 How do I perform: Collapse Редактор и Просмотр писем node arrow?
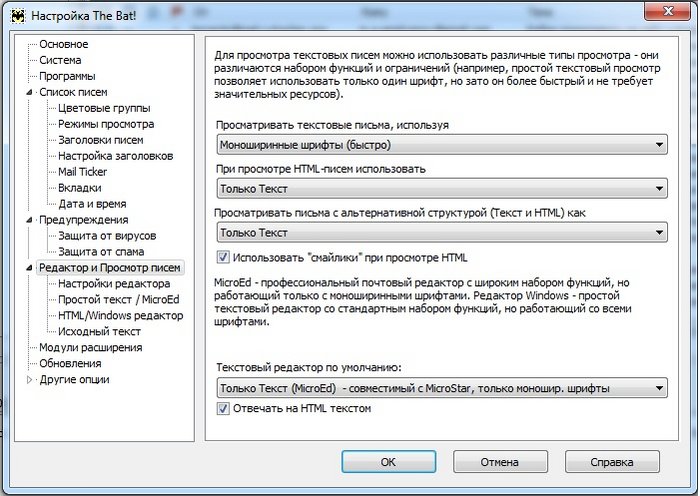(29, 268)
